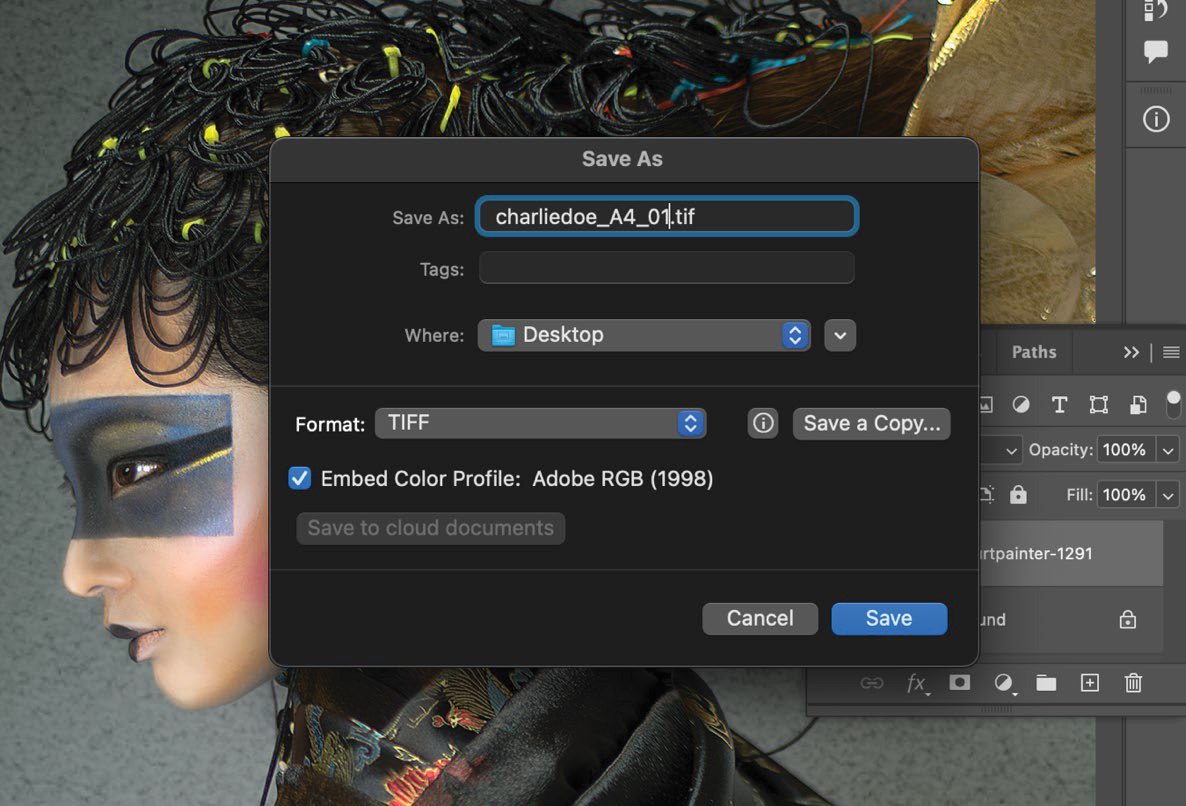The width and height of the screenshot is (1186, 806).
Task: Cancel the Save As dialog
Action: (760, 618)
